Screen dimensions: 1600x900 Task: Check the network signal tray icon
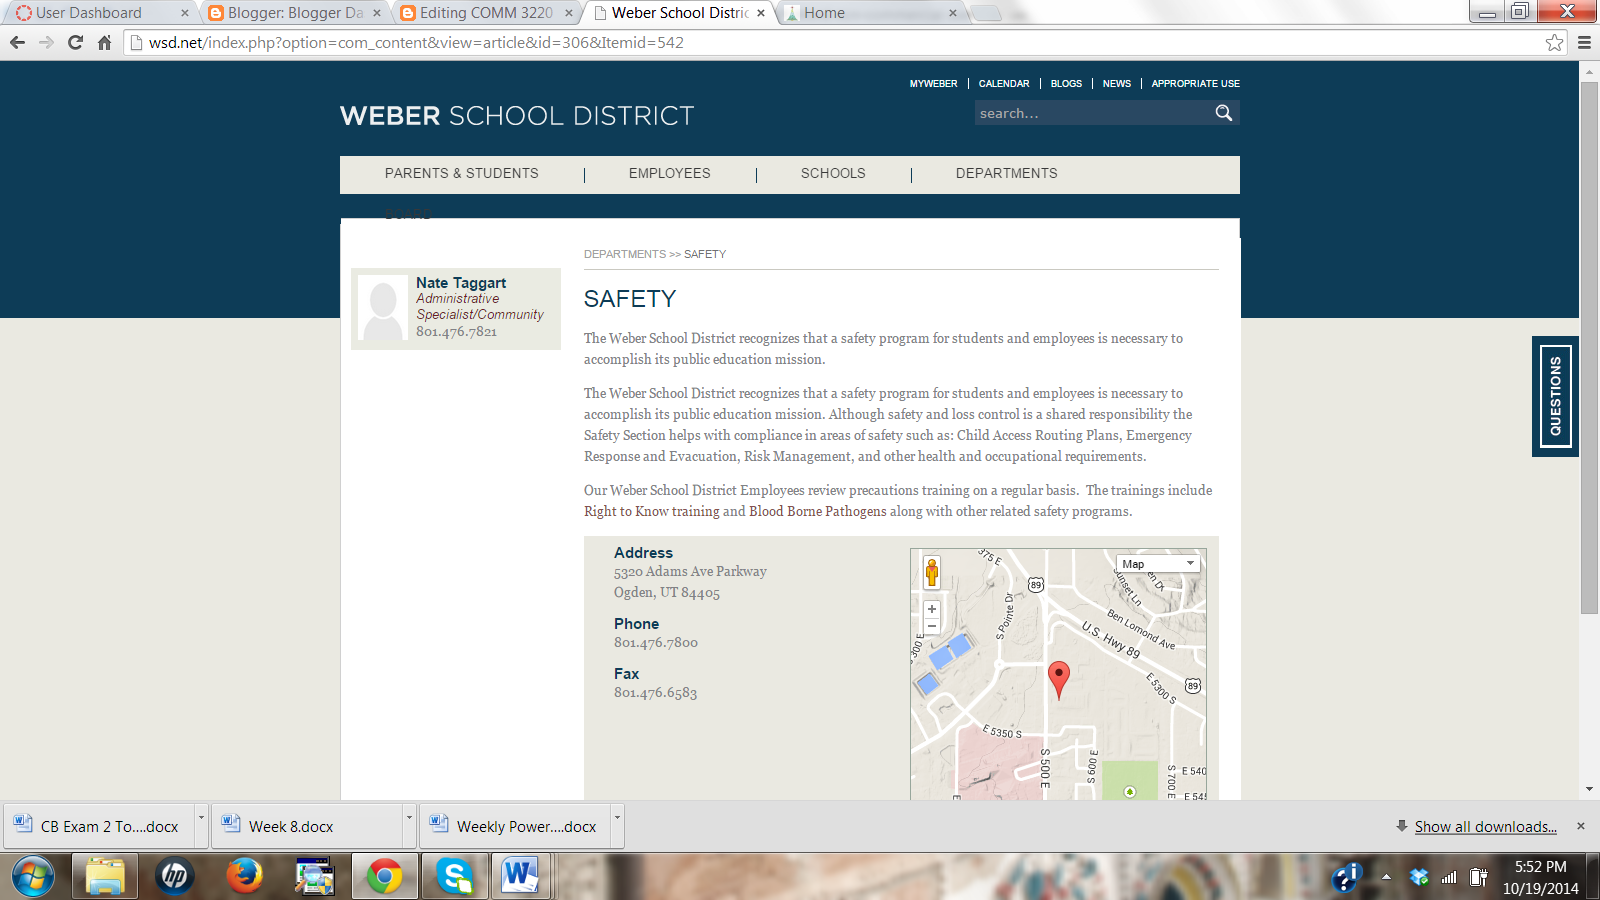click(x=1448, y=877)
